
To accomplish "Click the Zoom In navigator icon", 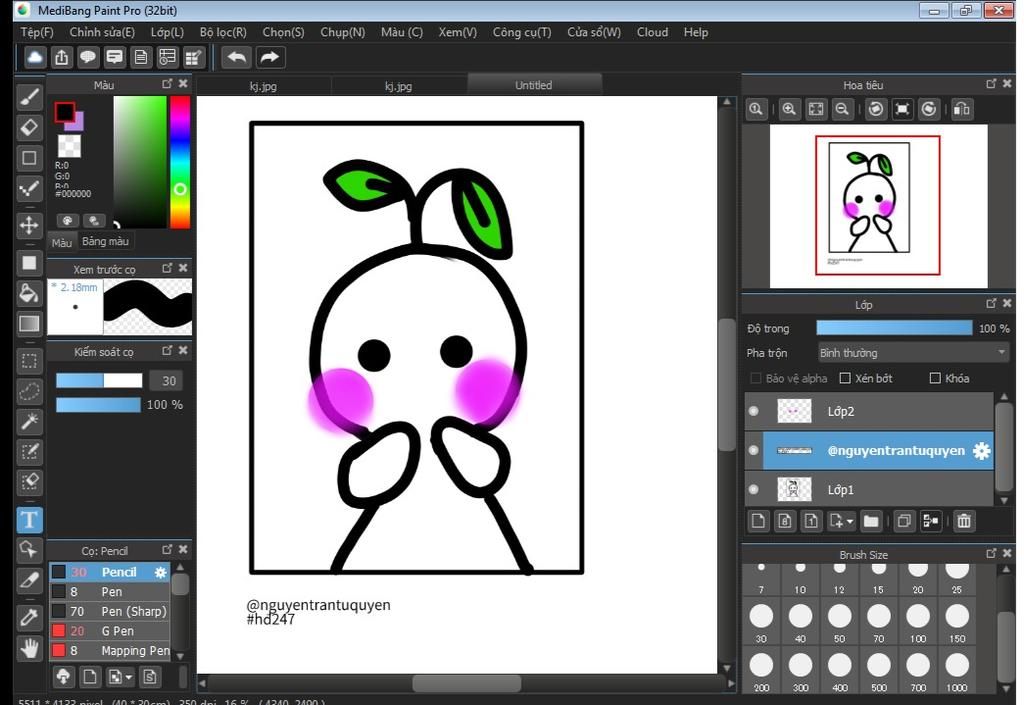I will click(789, 110).
